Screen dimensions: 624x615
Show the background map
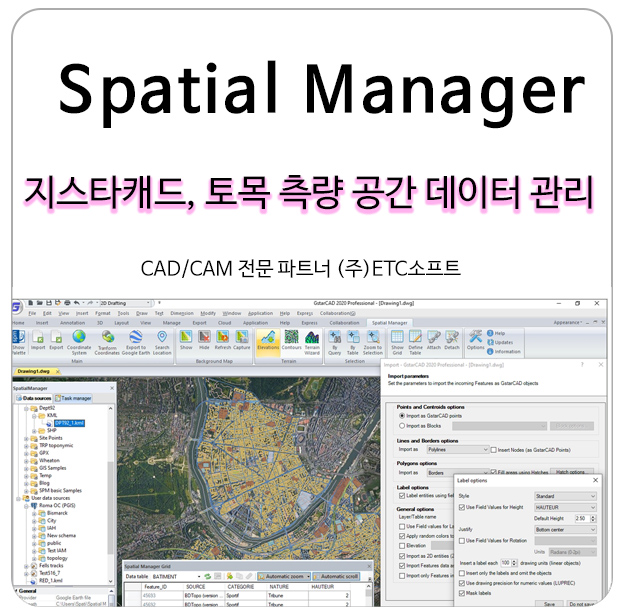point(186,340)
